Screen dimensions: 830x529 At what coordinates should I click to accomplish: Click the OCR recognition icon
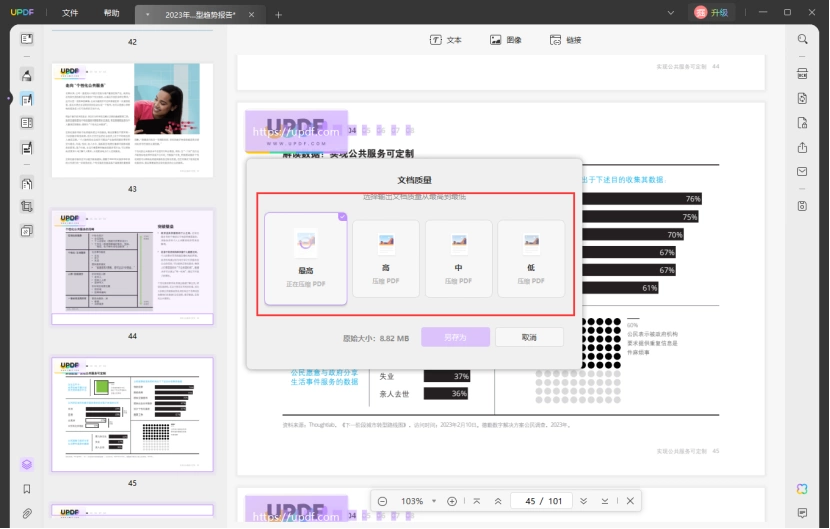(802, 74)
